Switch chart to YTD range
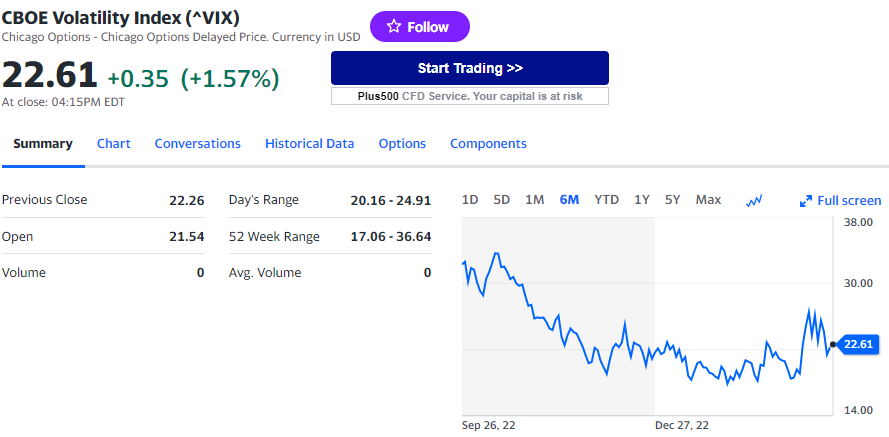The image size is (889, 437). pos(606,200)
